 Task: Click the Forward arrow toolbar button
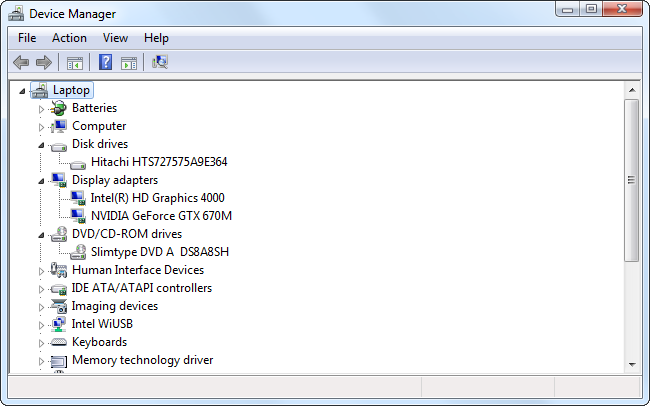coord(44,63)
